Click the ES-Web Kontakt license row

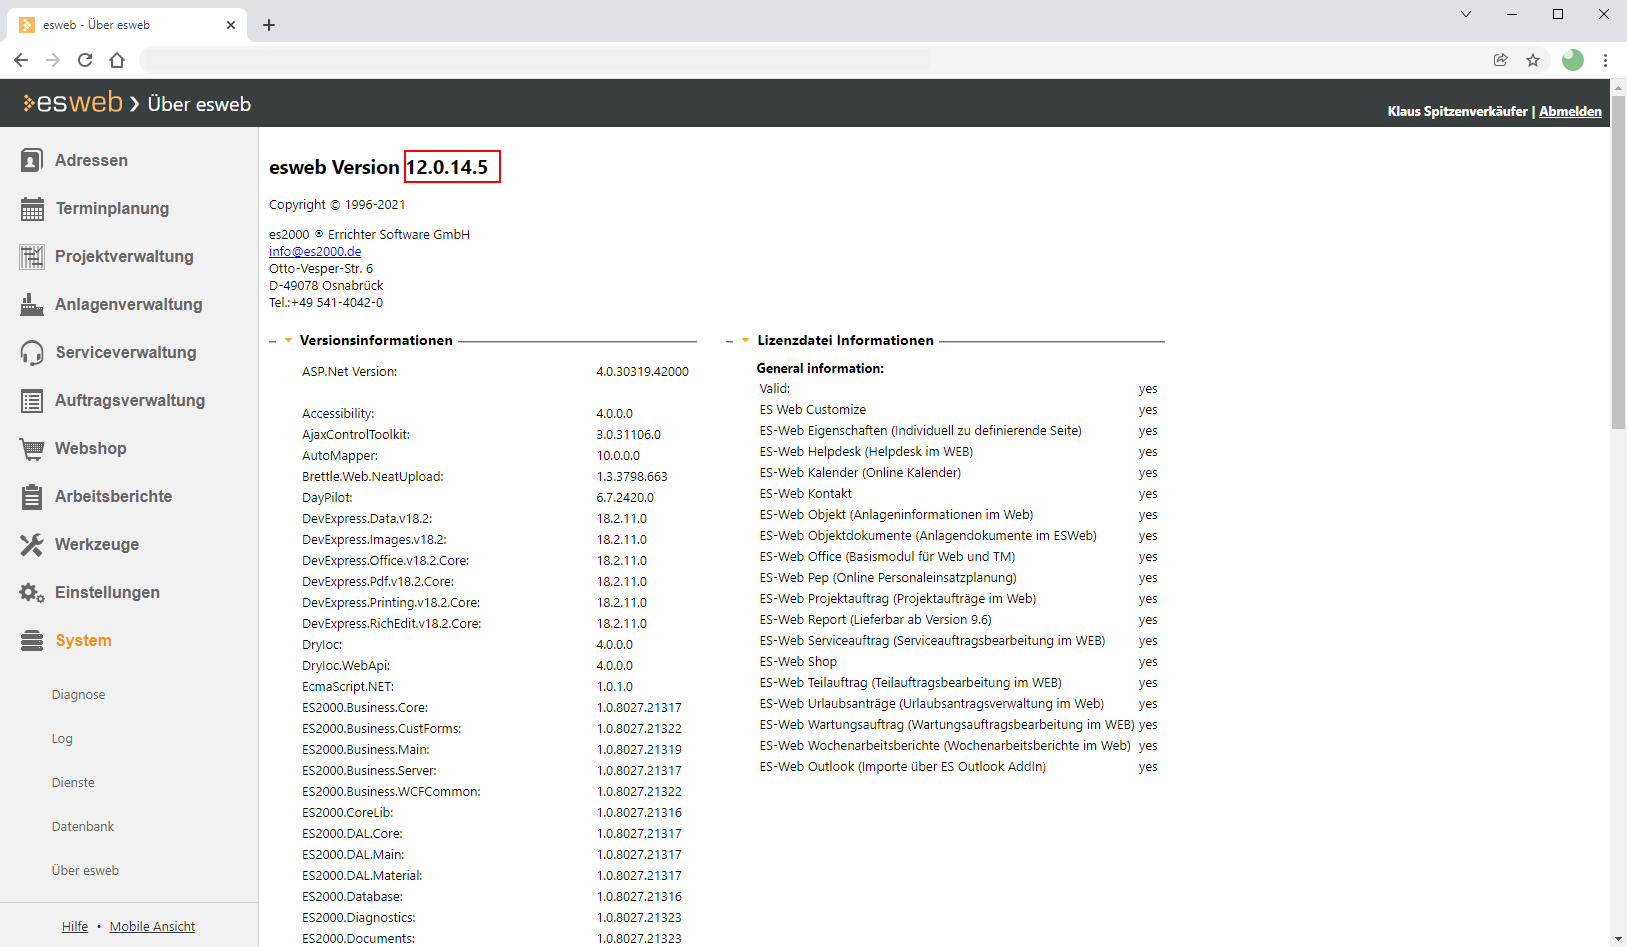click(958, 494)
